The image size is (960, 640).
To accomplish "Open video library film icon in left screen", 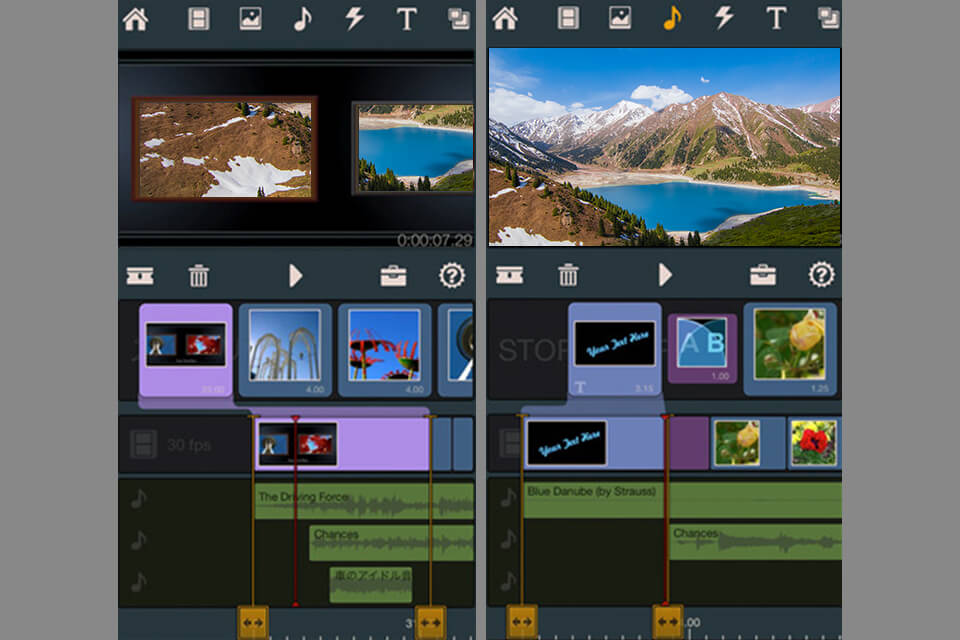I will click(x=199, y=18).
